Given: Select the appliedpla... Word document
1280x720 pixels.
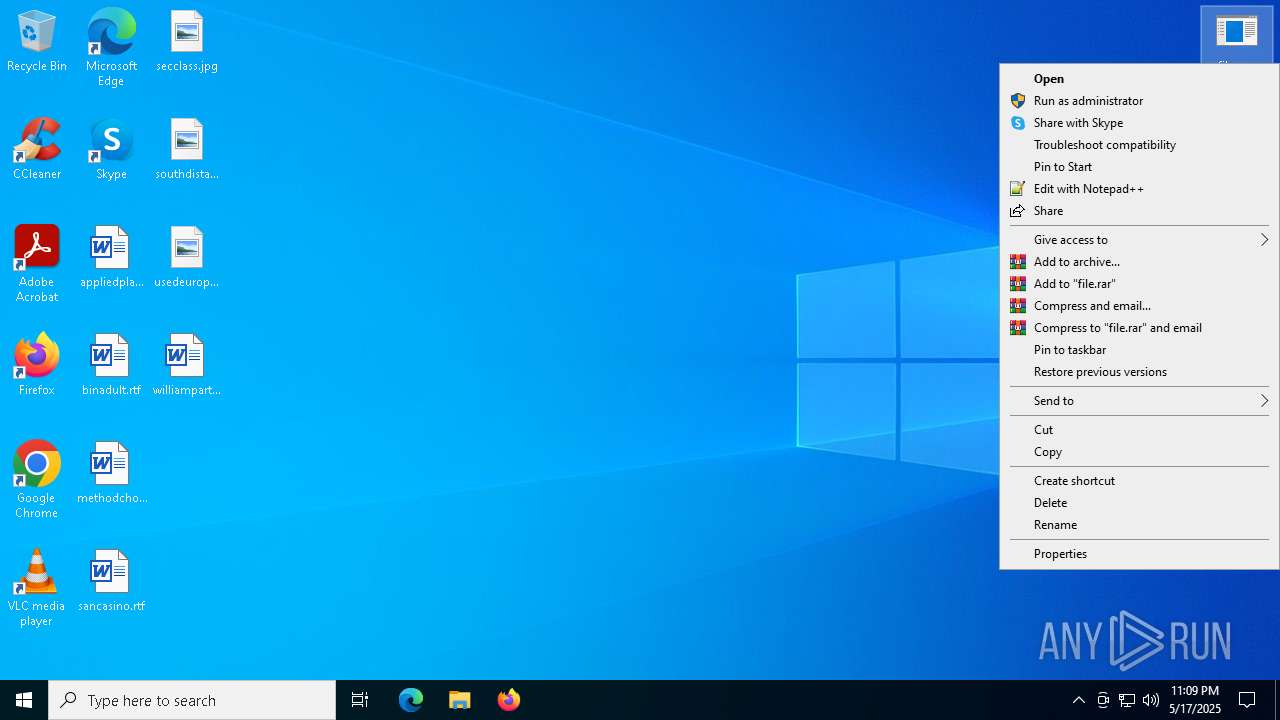Looking at the screenshot, I should (x=111, y=258).
